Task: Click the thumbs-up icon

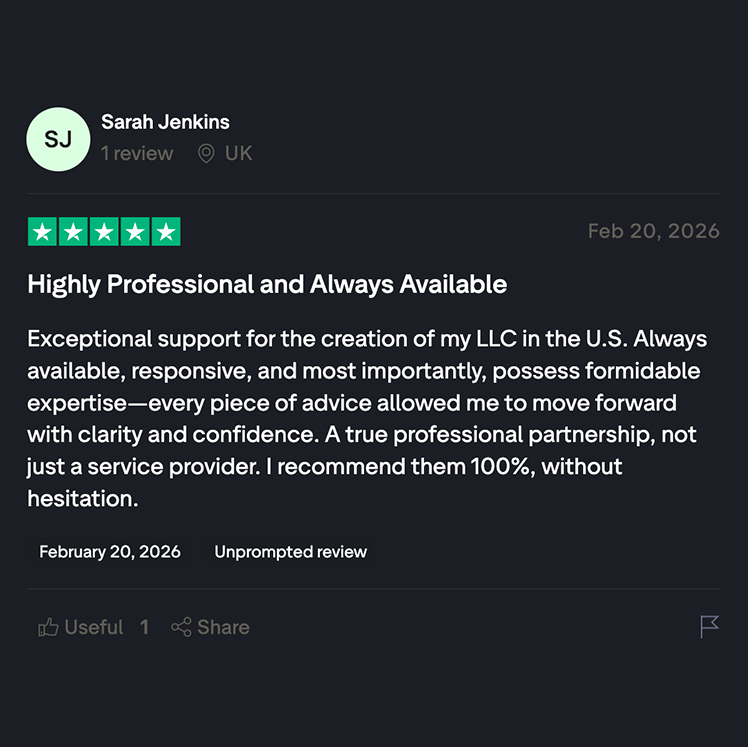Action: point(48,628)
